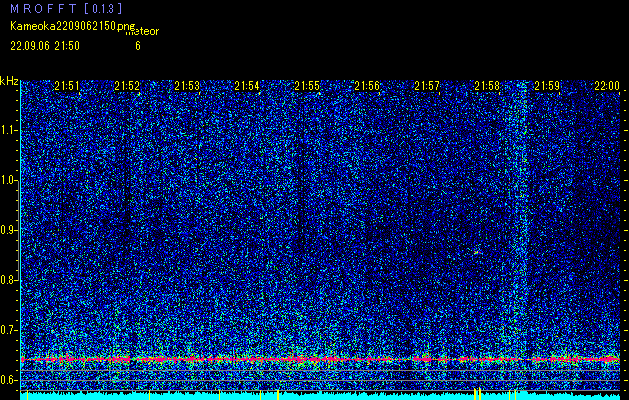Click the 21:53 time label
Image resolution: width=629 pixels, height=400 pixels.
pos(187,86)
